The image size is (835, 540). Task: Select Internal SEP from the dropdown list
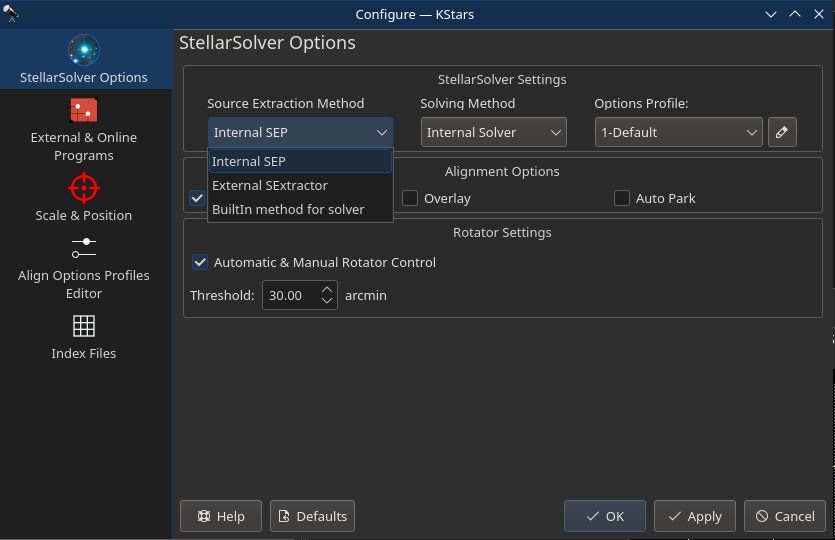(300, 161)
